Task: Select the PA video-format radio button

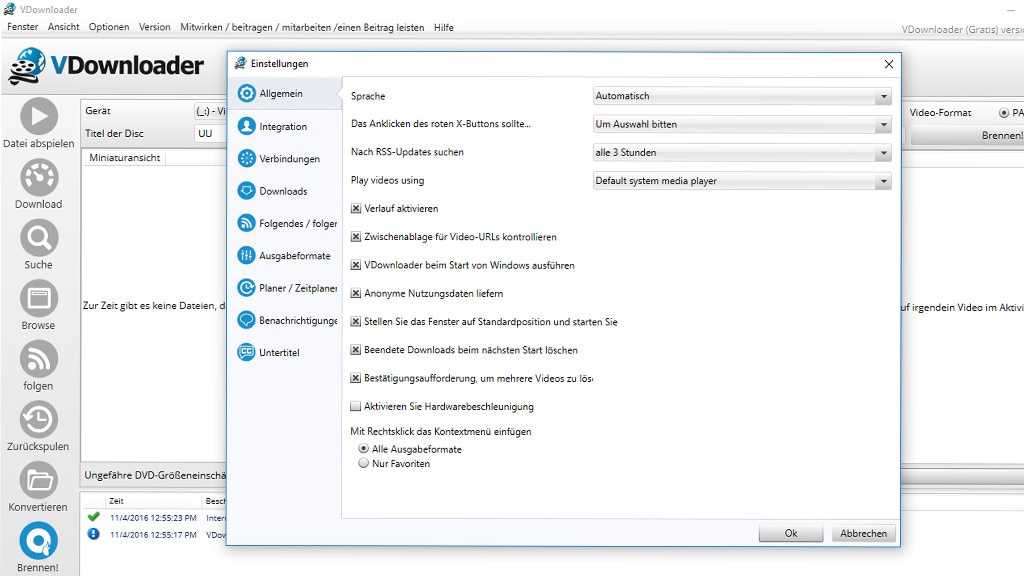Action: point(1004,113)
